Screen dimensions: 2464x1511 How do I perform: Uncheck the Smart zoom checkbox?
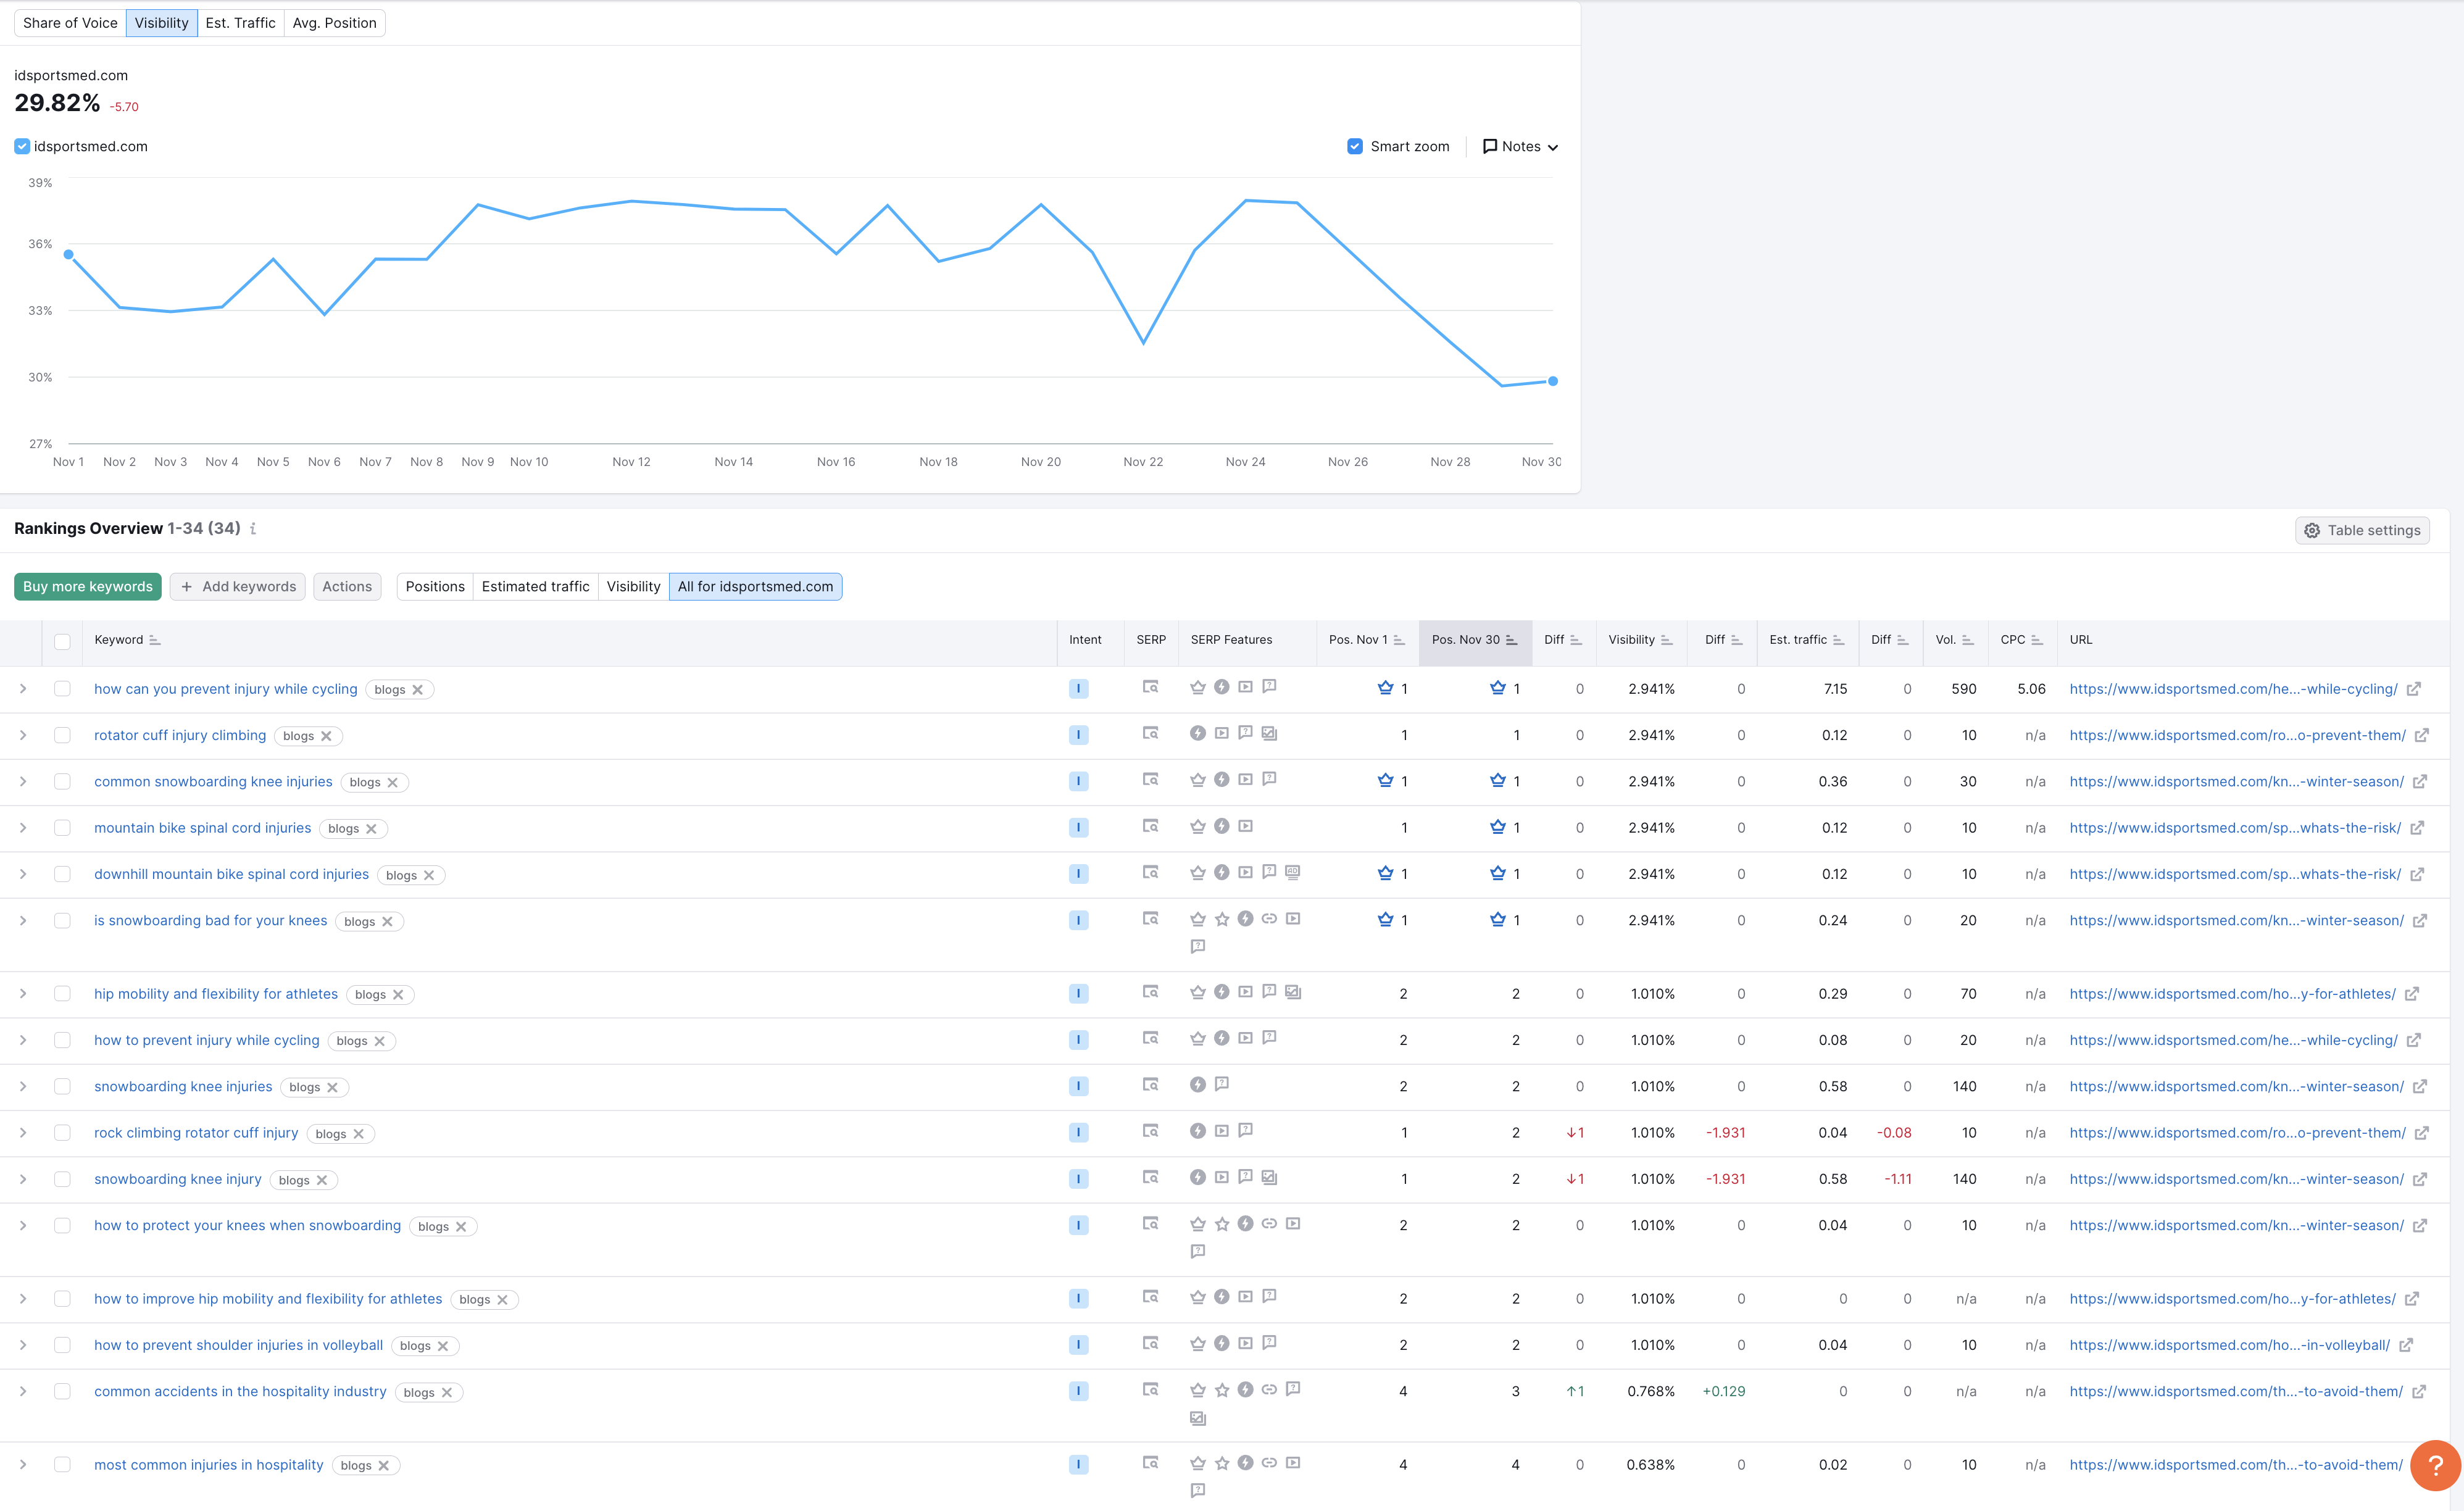point(1355,146)
